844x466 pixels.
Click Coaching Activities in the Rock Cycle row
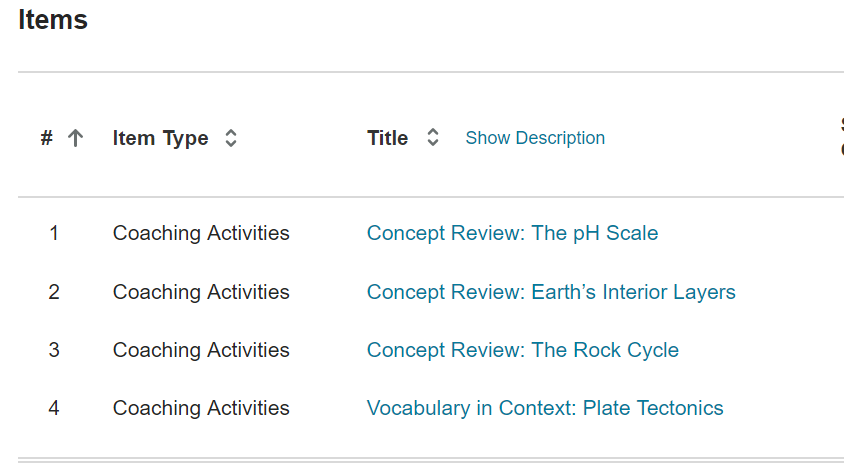click(201, 350)
